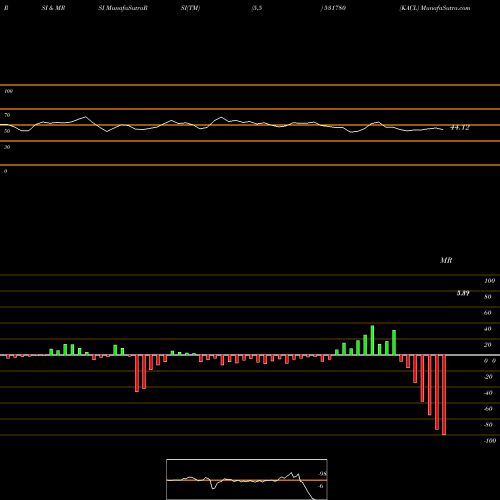The width and height of the screenshot is (500, 500).
Task: Click the 40 label on MR axis
Action: pyautogui.click(x=488, y=329)
